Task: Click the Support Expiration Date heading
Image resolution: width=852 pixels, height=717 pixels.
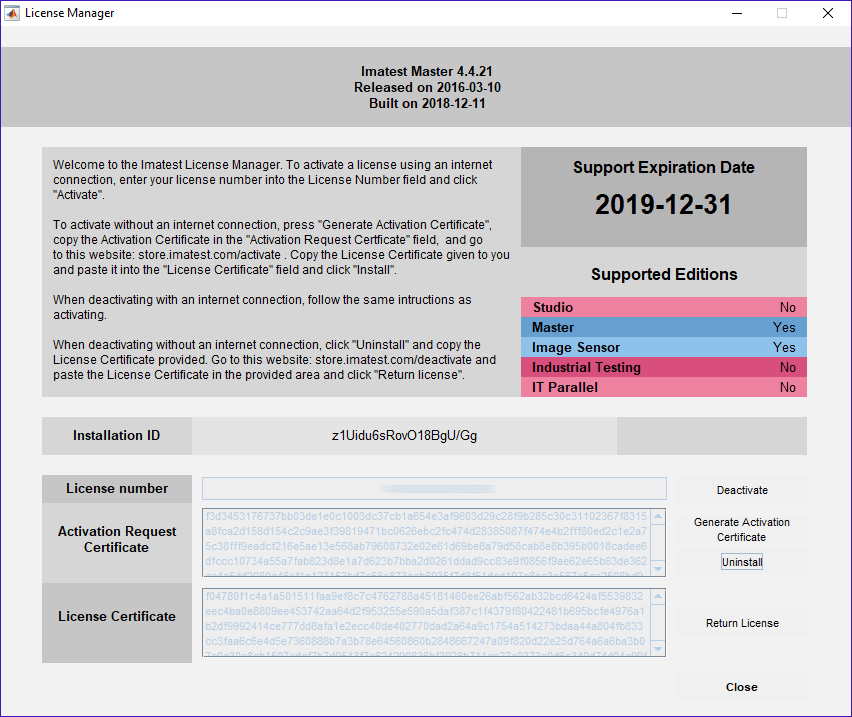Action: [x=663, y=167]
